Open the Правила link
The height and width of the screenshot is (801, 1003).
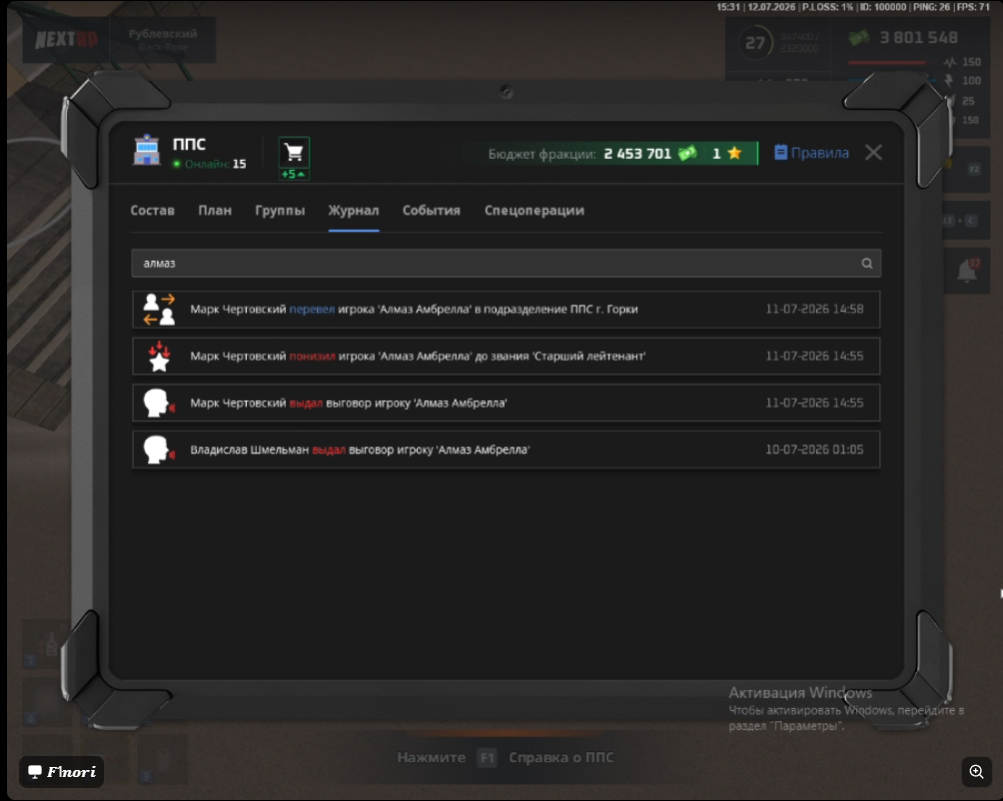pyautogui.click(x=819, y=153)
